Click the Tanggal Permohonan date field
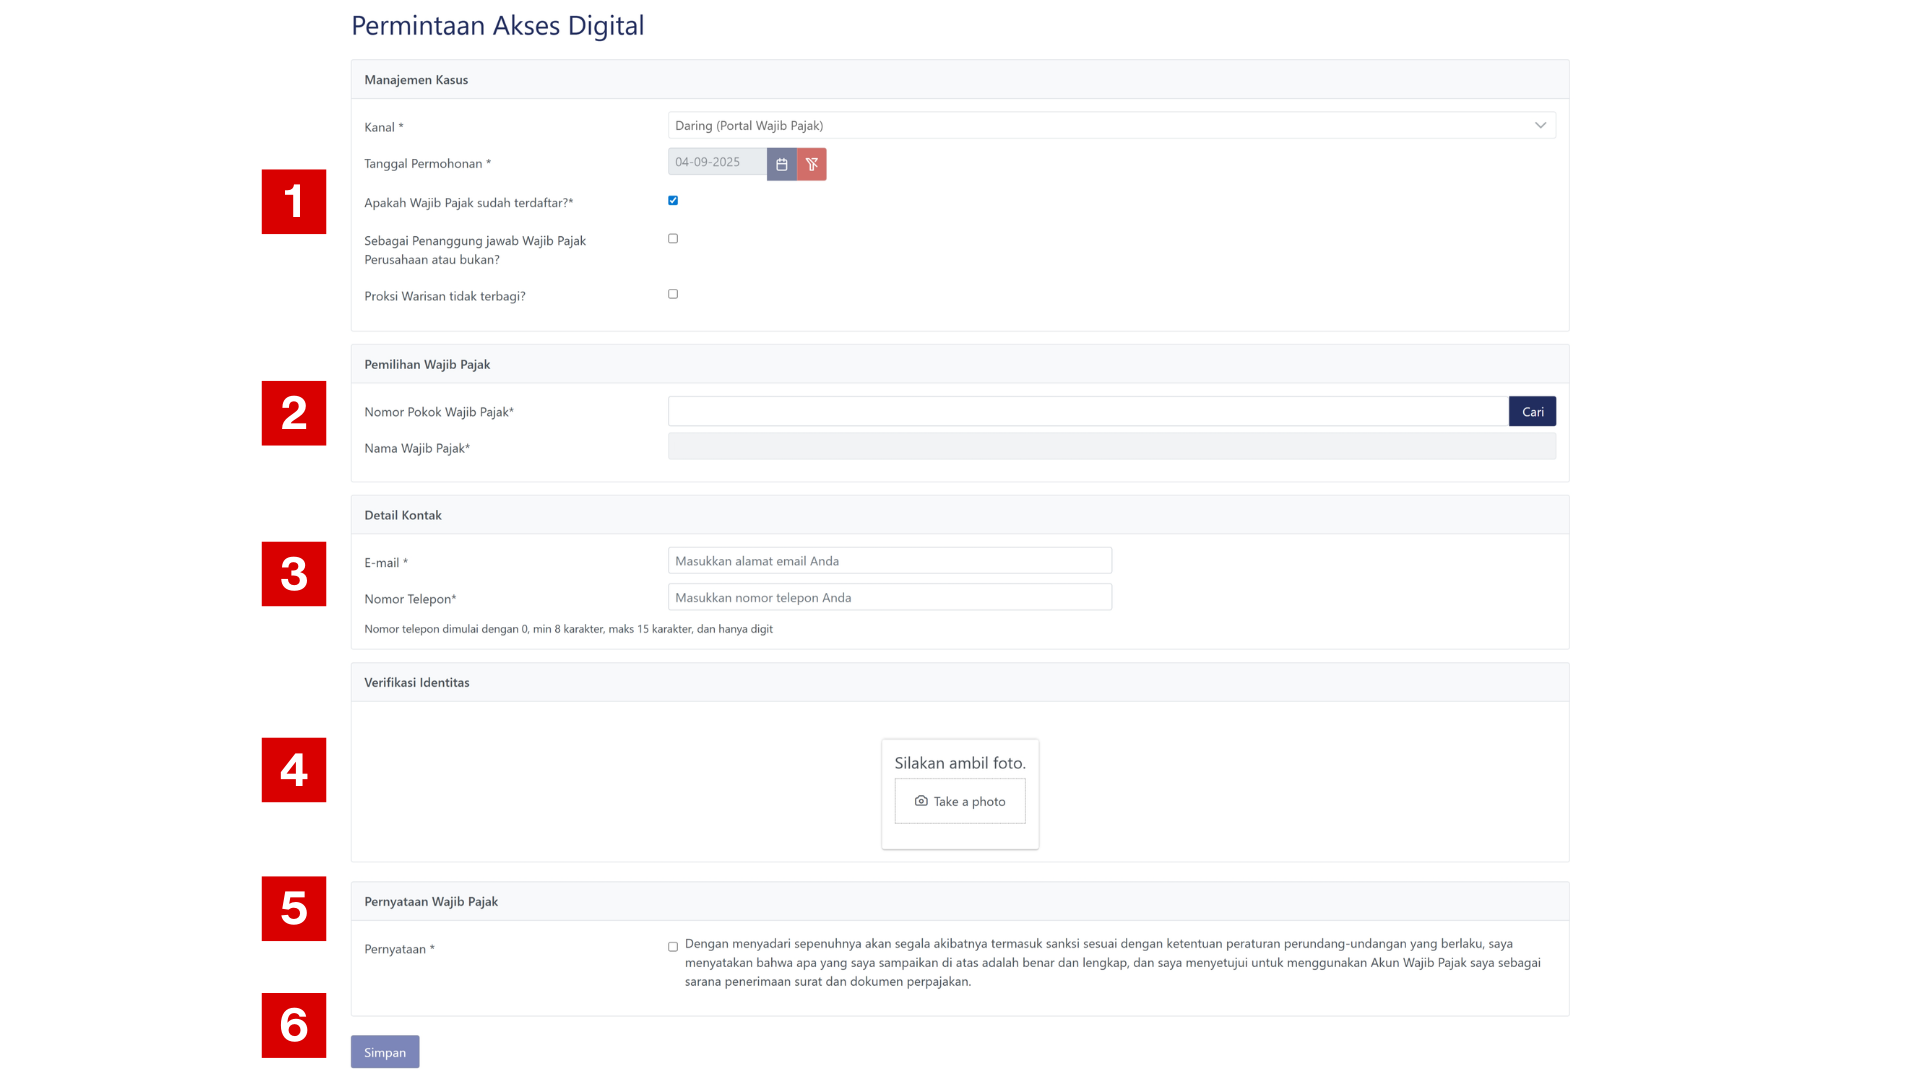Viewport: 1920px width, 1080px height. (x=717, y=162)
